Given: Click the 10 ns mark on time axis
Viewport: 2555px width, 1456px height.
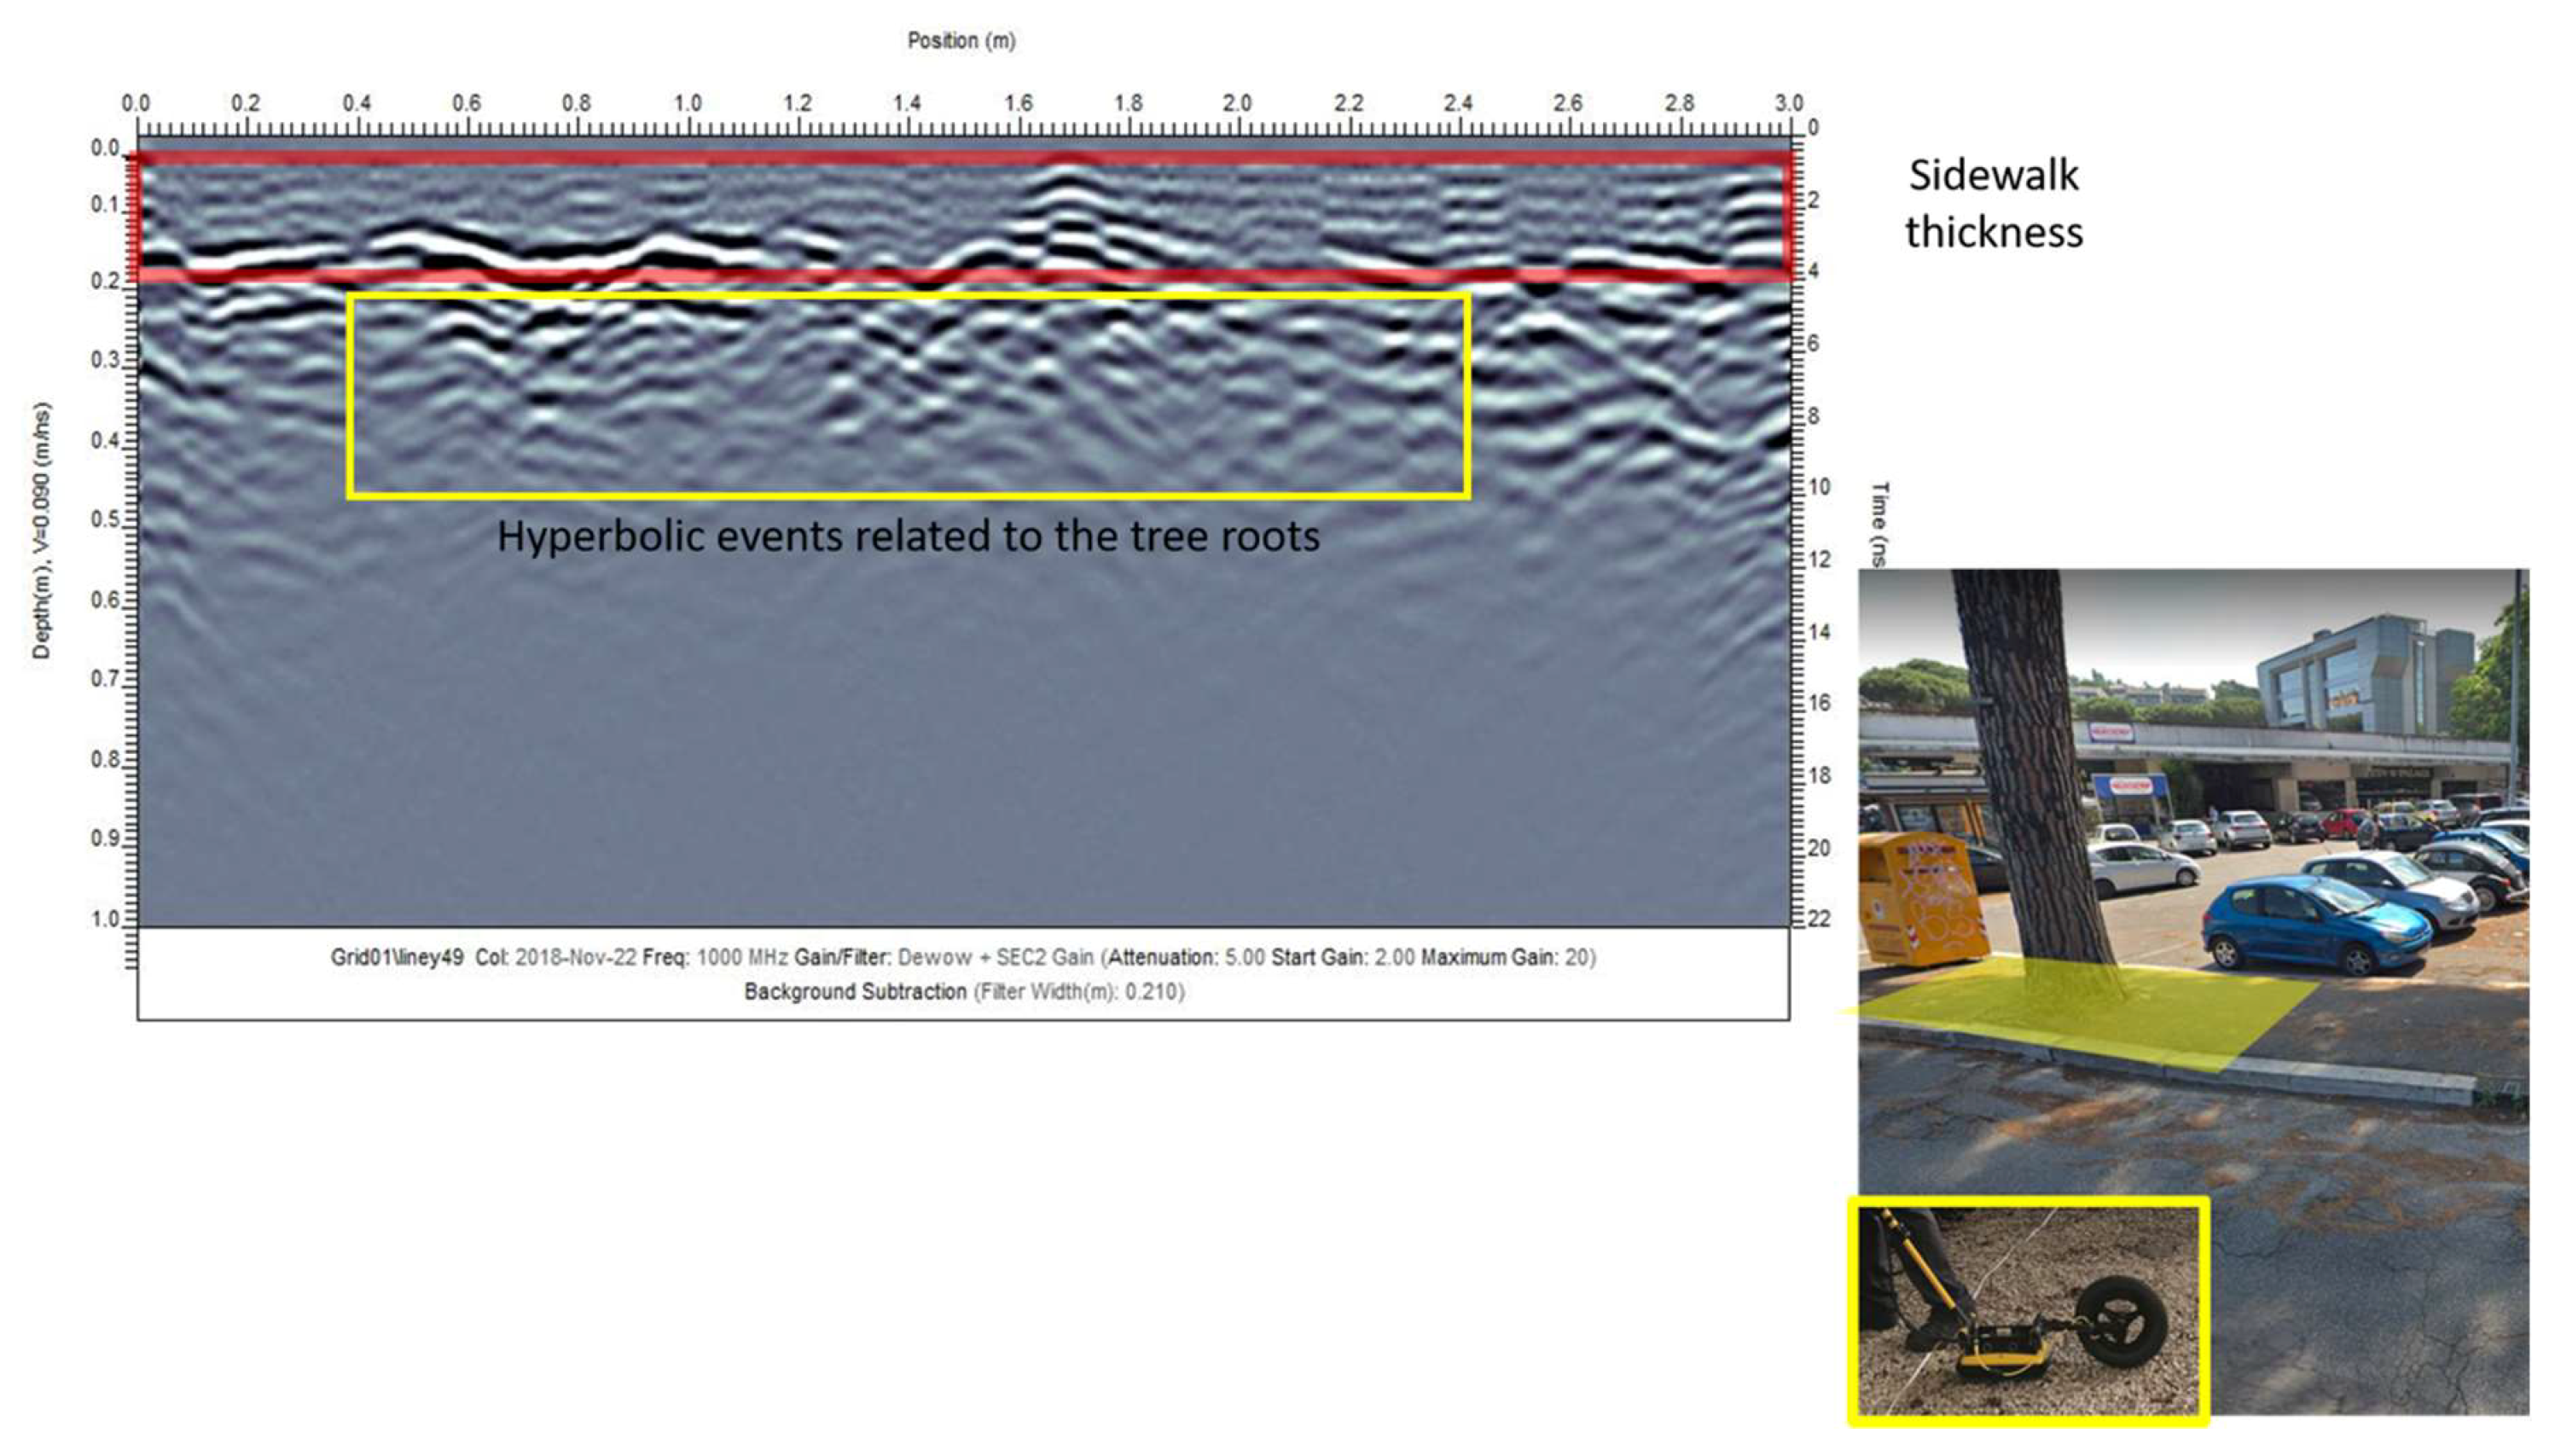Looking at the screenshot, I should [x=1818, y=487].
